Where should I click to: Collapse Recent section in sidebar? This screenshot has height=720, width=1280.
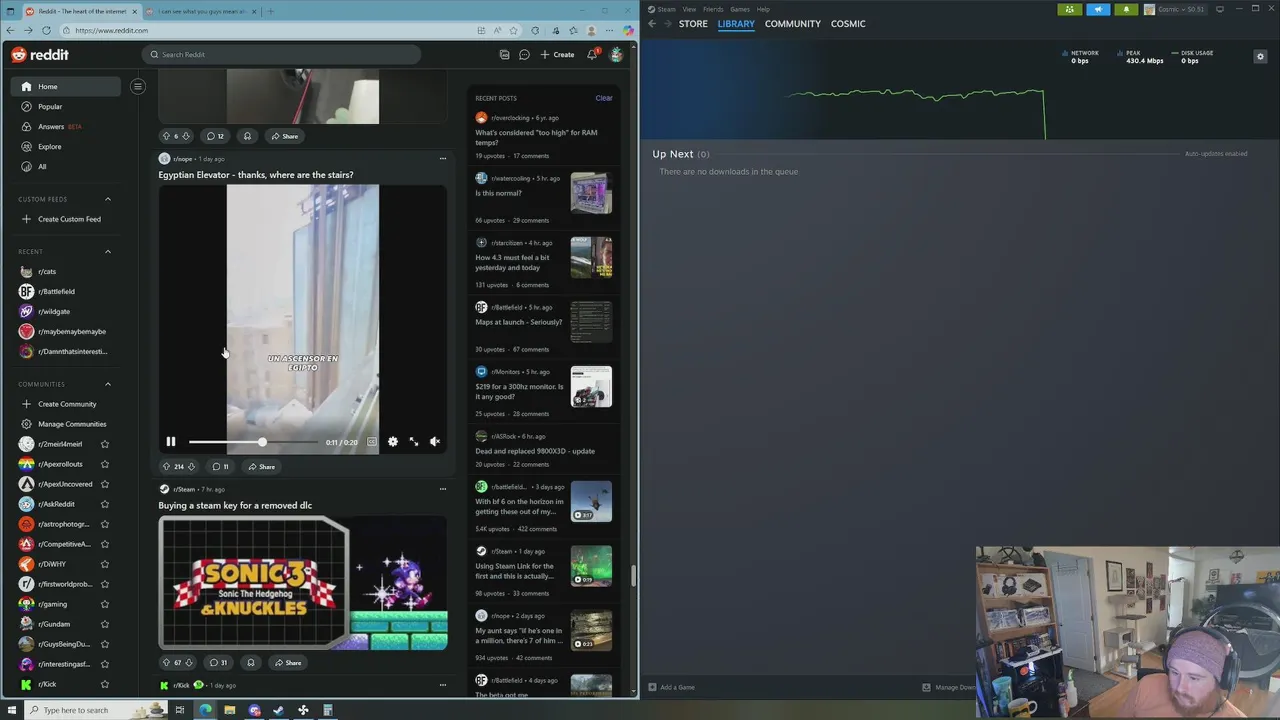tap(108, 251)
